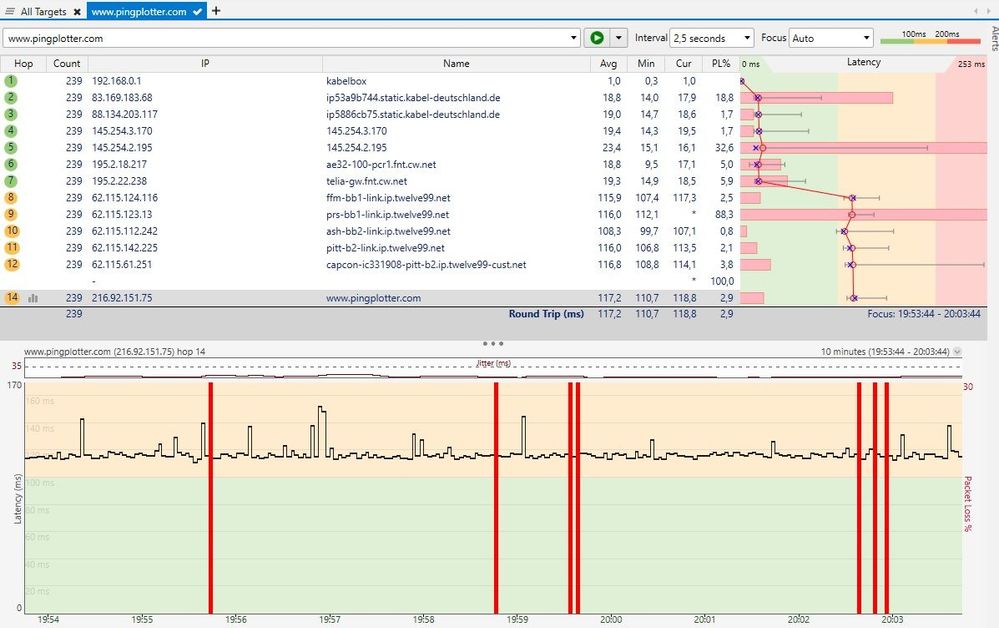Click the PL% column header
The height and width of the screenshot is (628, 999).
[x=721, y=64]
